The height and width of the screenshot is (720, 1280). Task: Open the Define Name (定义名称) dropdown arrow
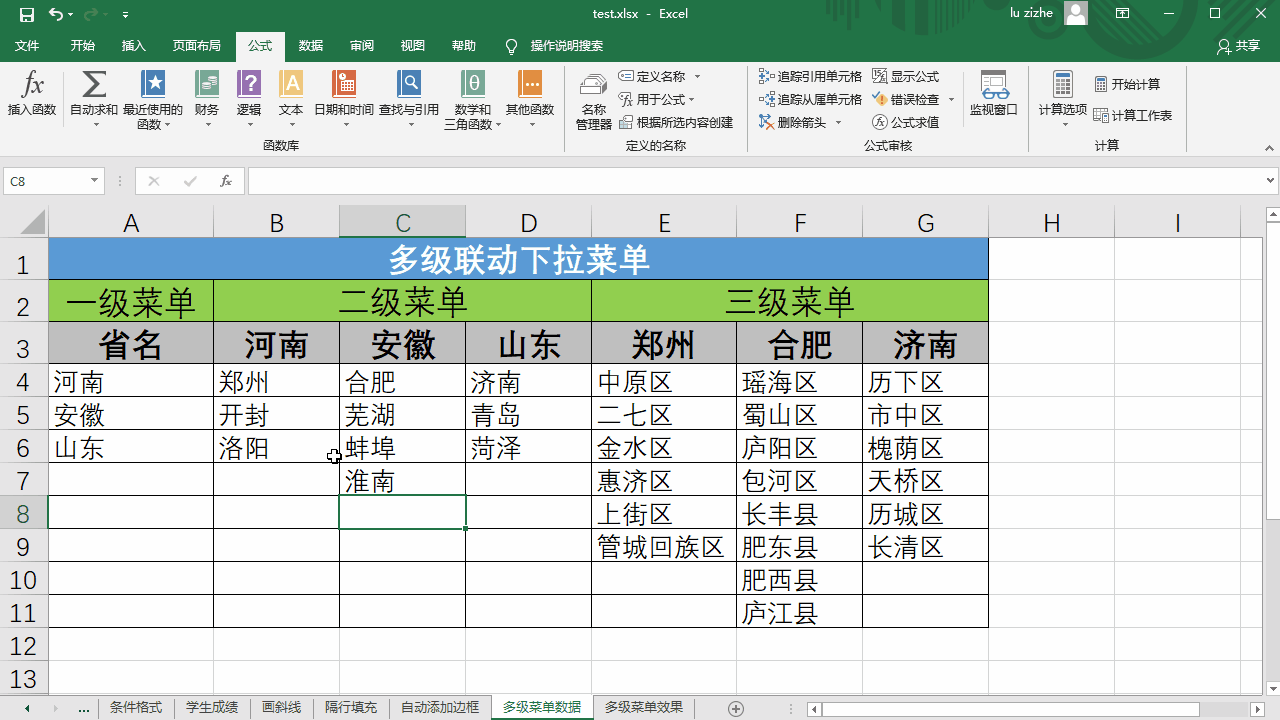coord(697,76)
